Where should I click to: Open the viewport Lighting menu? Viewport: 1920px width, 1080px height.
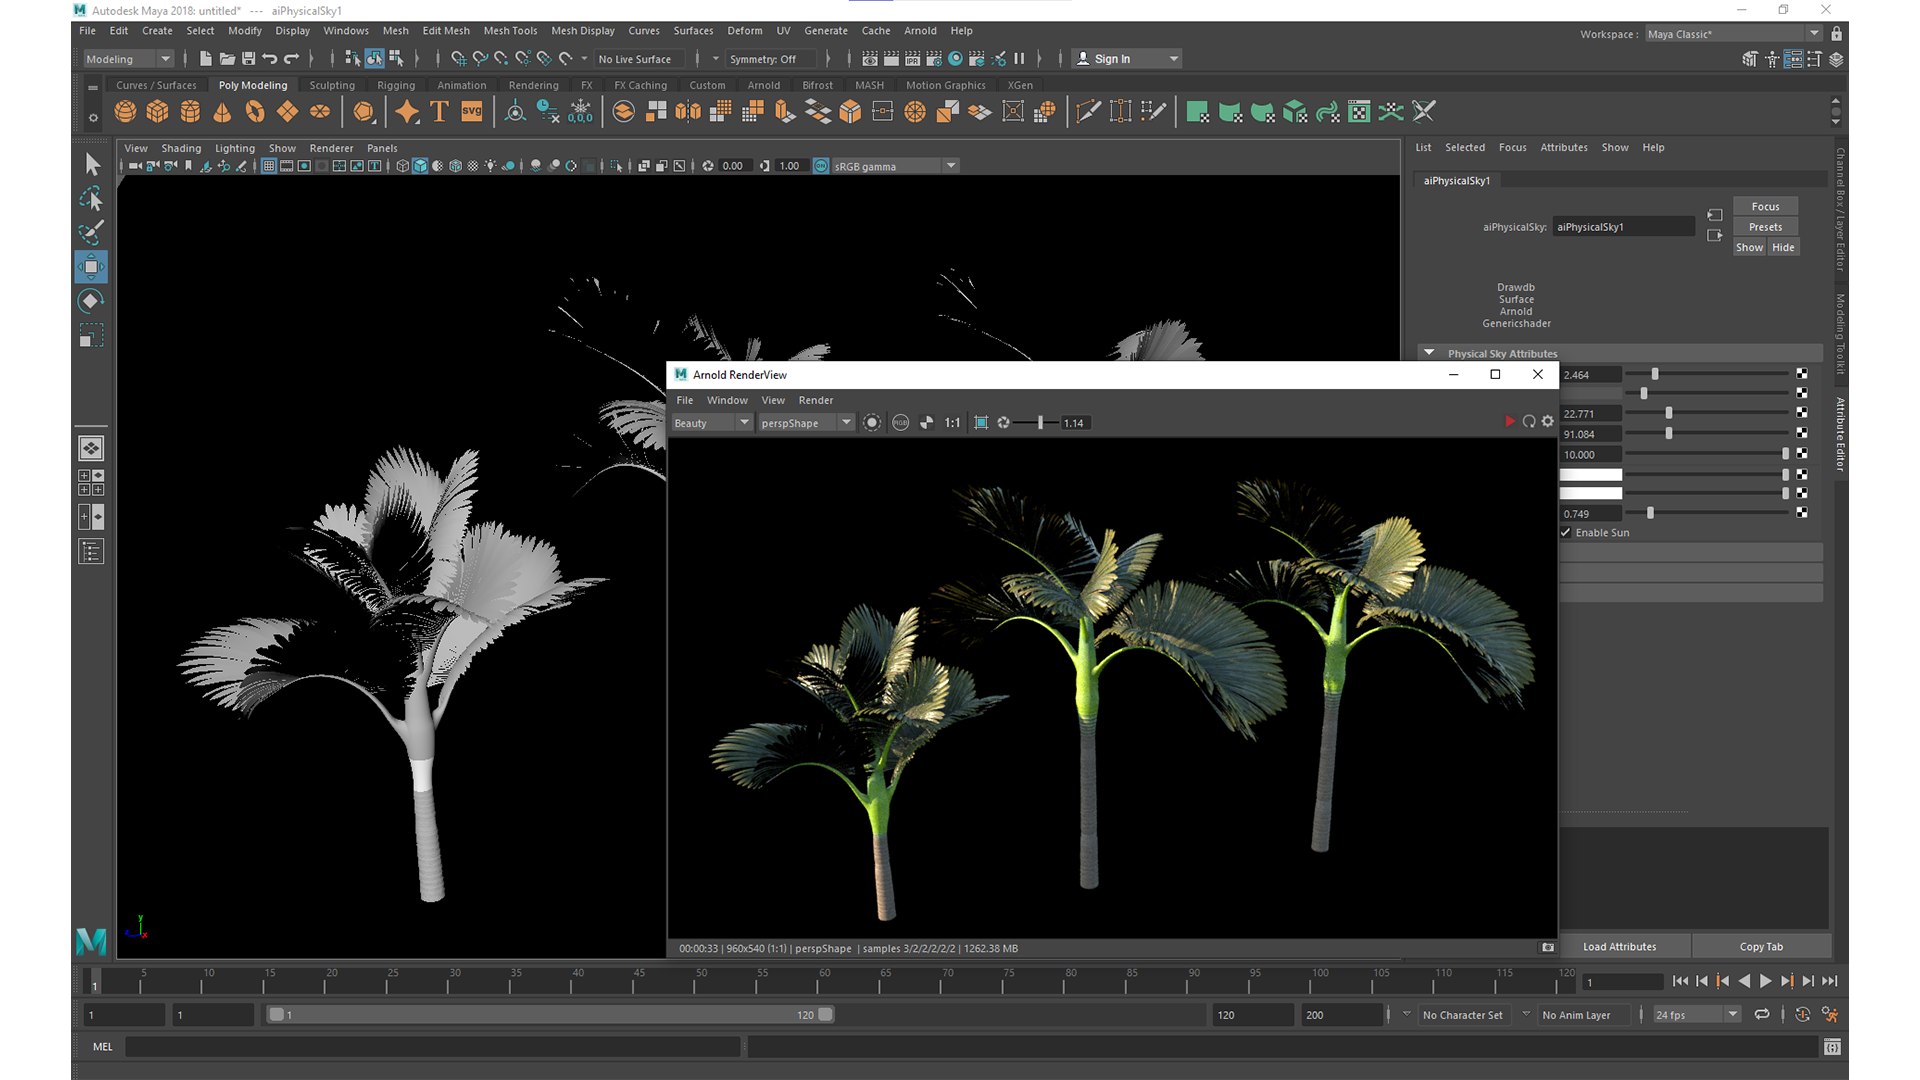(x=235, y=148)
